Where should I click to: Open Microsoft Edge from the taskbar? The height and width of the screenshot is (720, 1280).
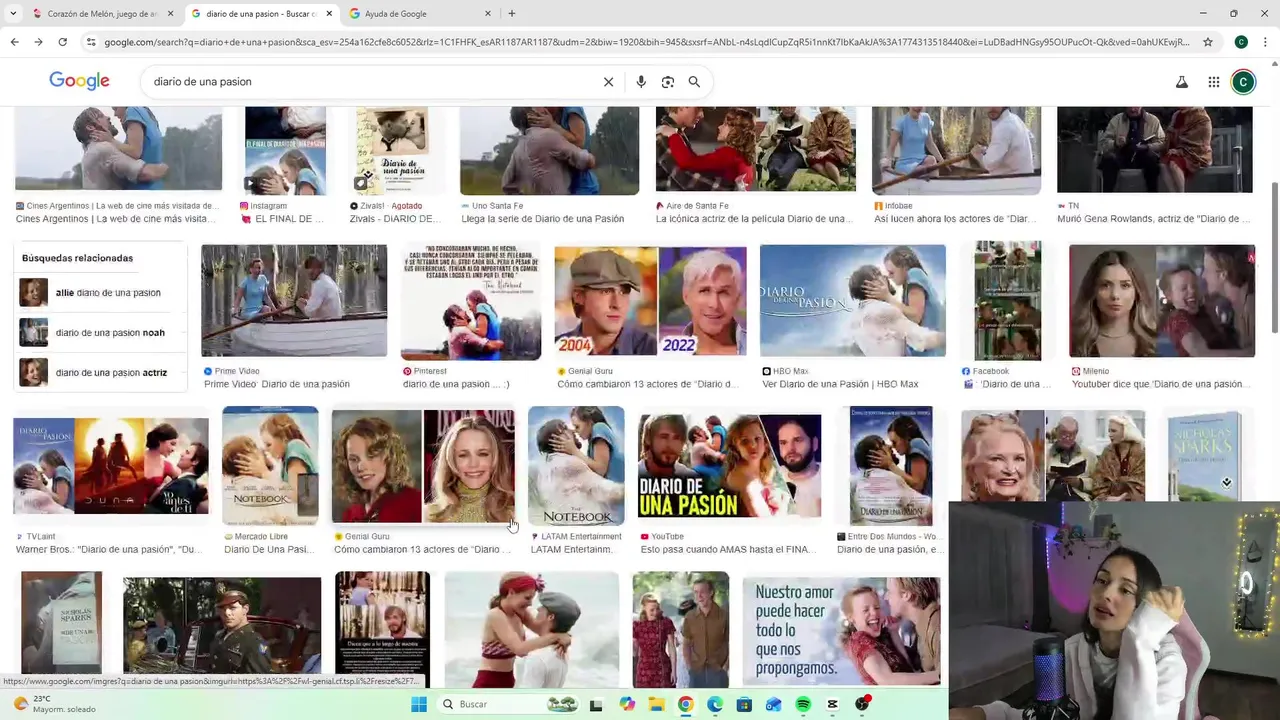tap(714, 704)
